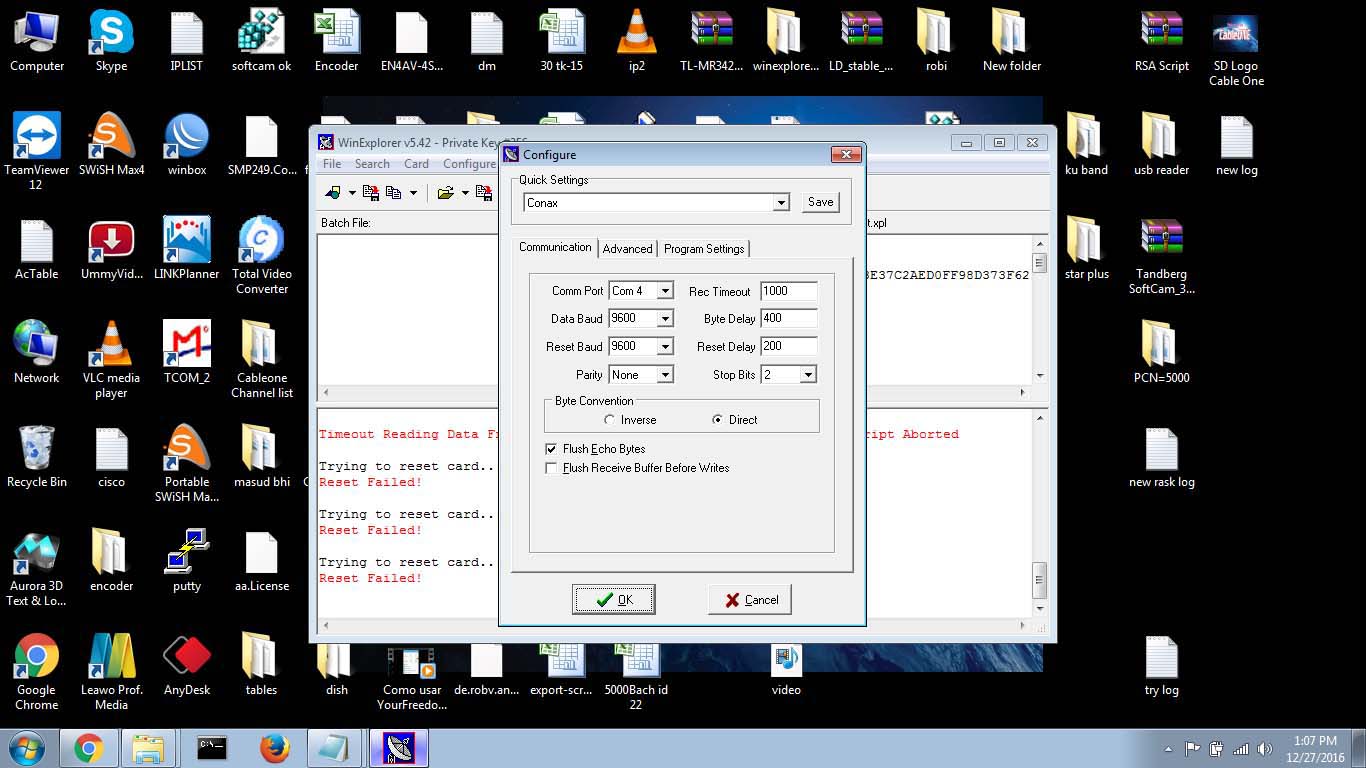1366x768 pixels.
Task: Click the folder open icon in WinExplorer toolbar
Action: pyautogui.click(x=445, y=192)
